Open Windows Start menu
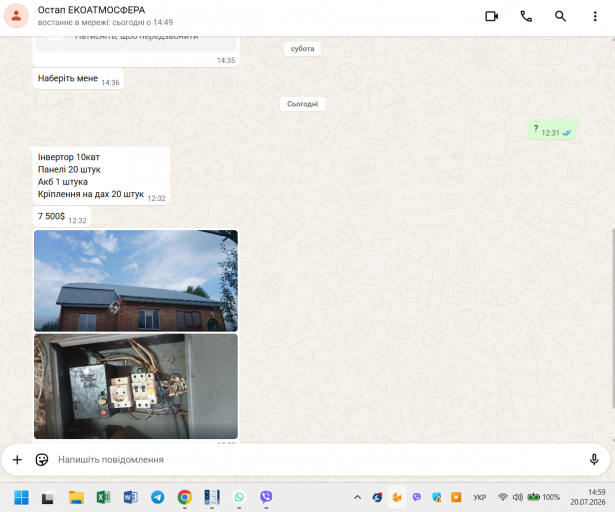Screen dimensions: 615x512 pos(21,497)
